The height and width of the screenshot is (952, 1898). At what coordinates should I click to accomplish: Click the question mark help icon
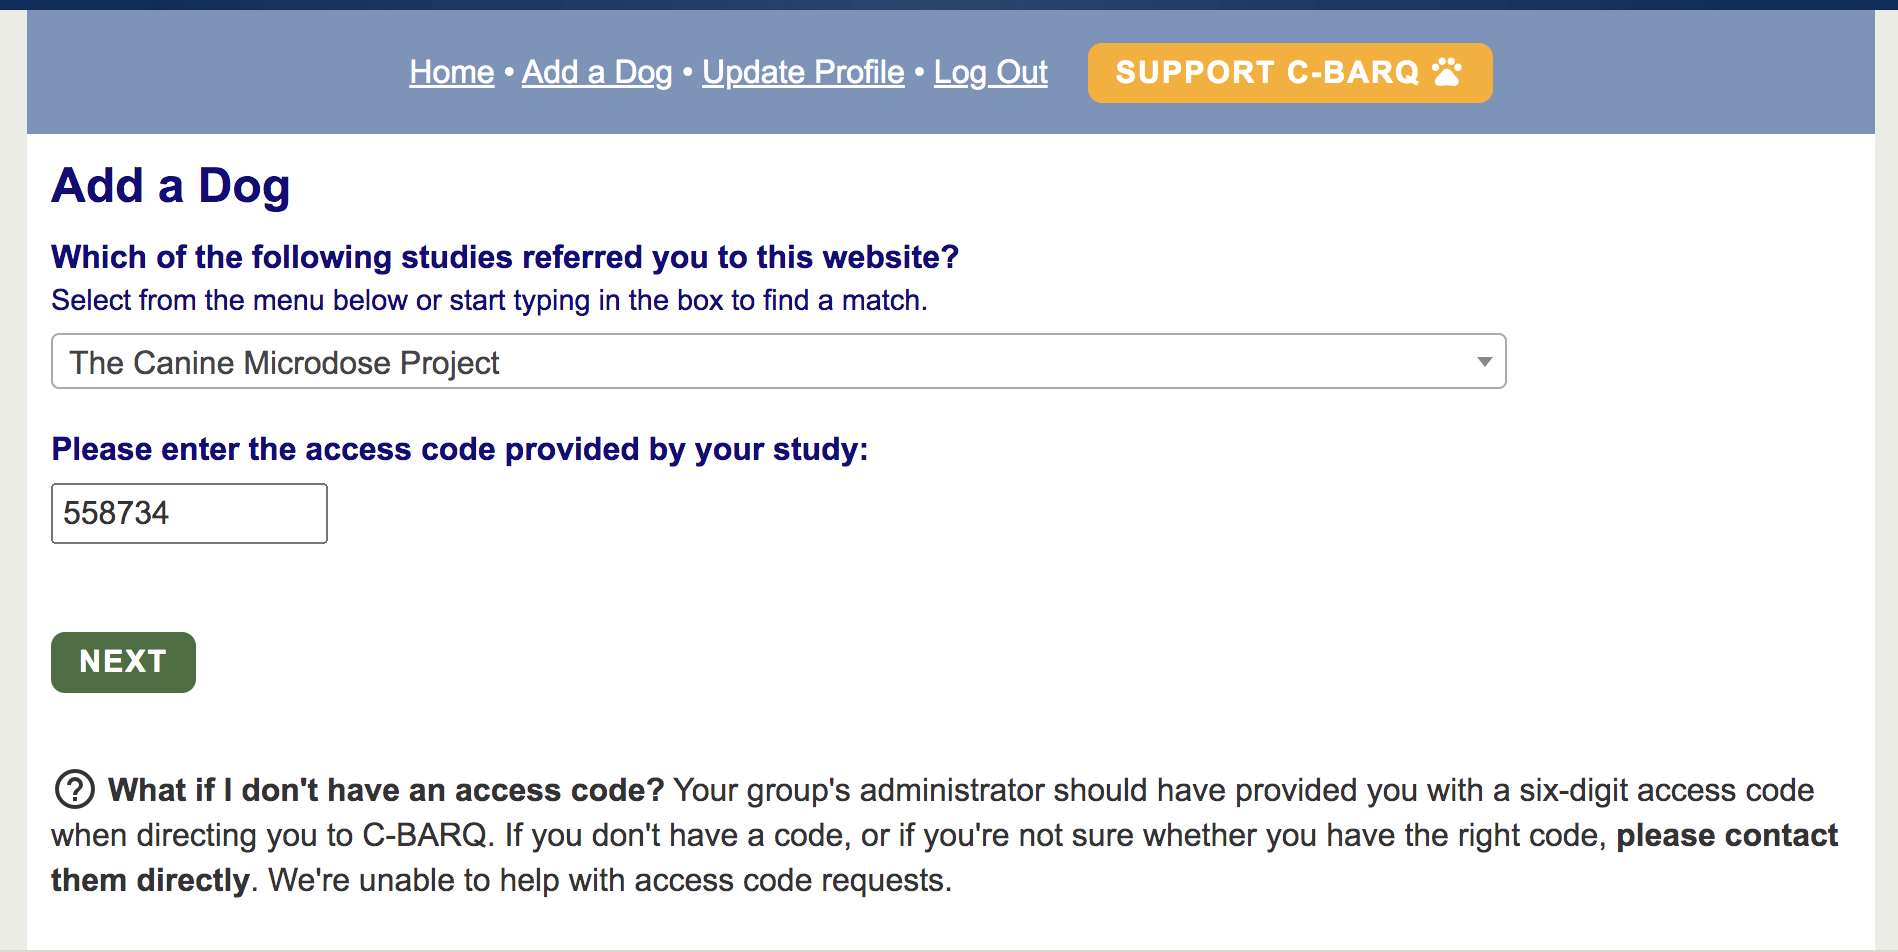74,789
